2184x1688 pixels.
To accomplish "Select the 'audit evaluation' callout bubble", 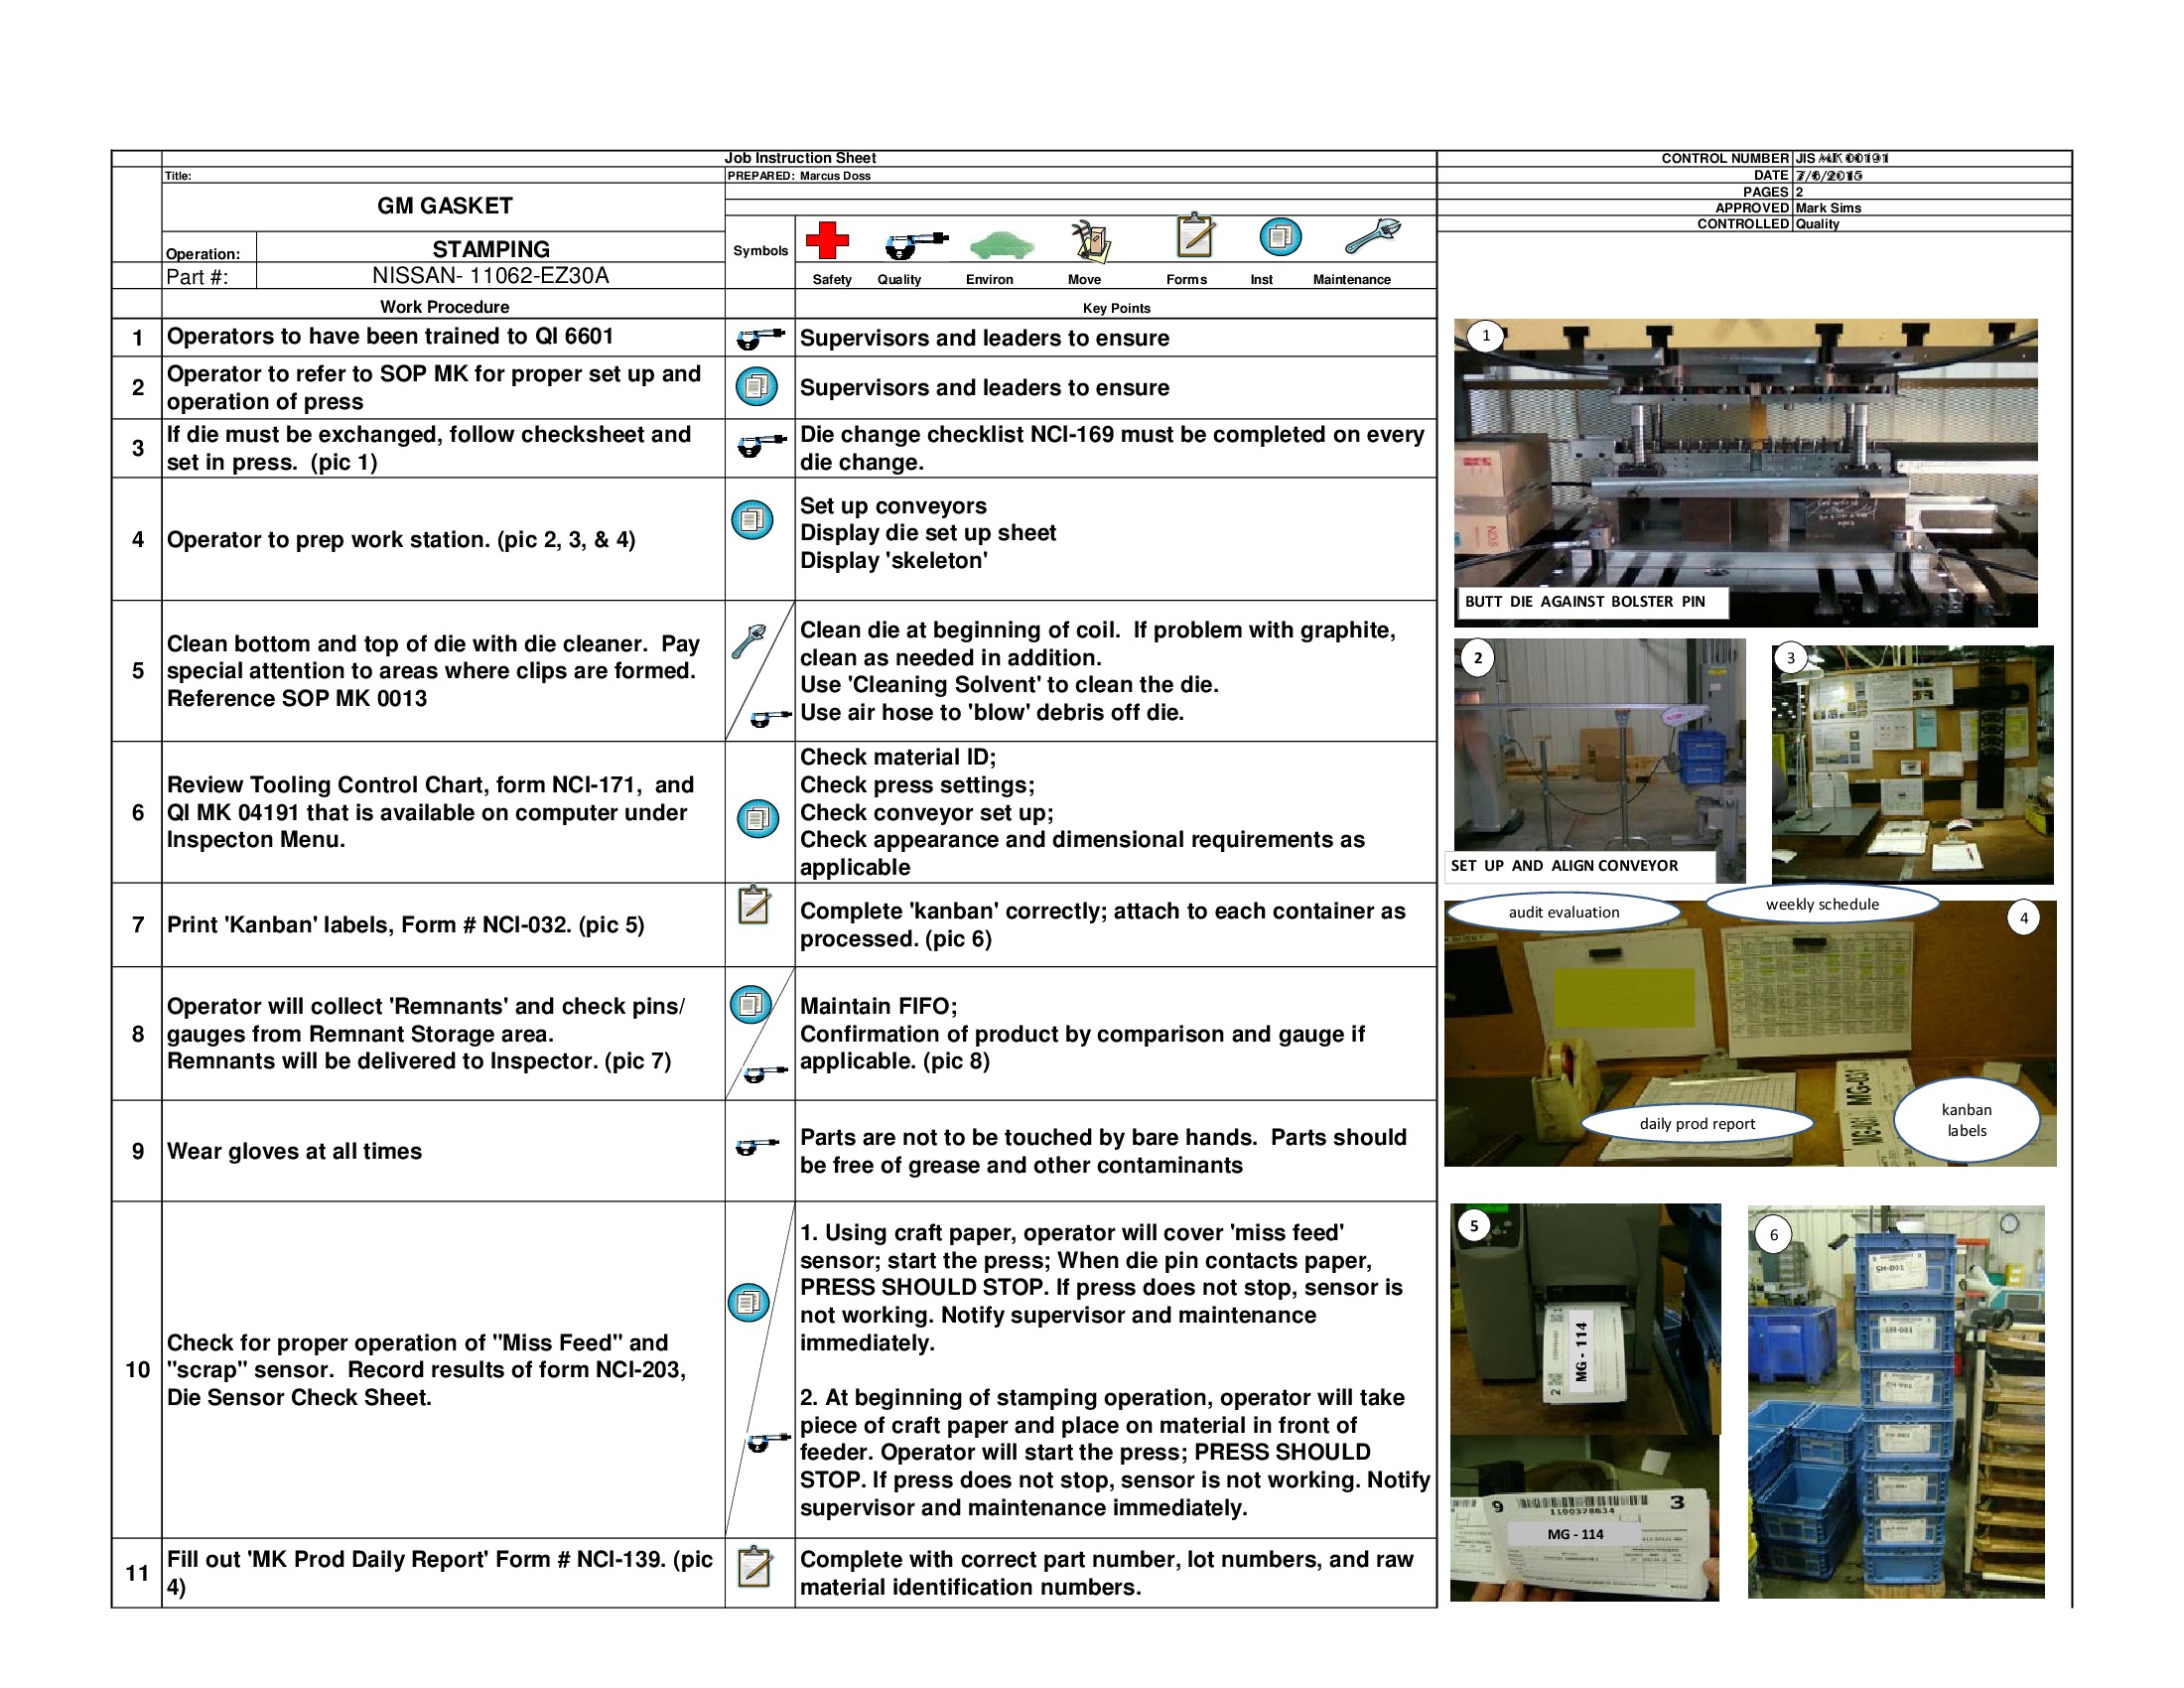I will pos(1565,912).
